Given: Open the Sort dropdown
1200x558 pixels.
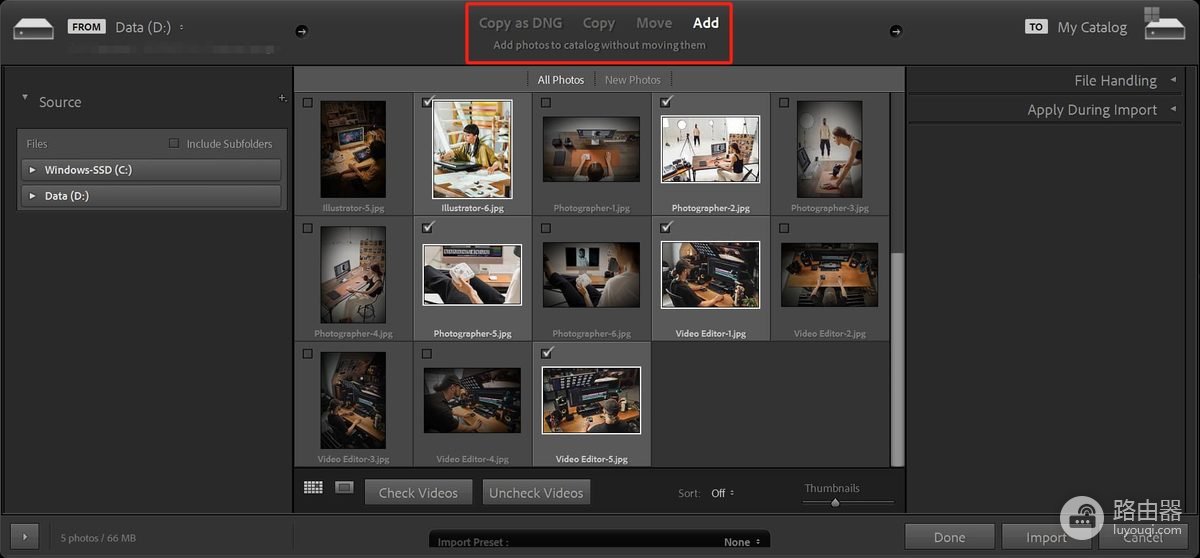Looking at the screenshot, I should coord(721,493).
